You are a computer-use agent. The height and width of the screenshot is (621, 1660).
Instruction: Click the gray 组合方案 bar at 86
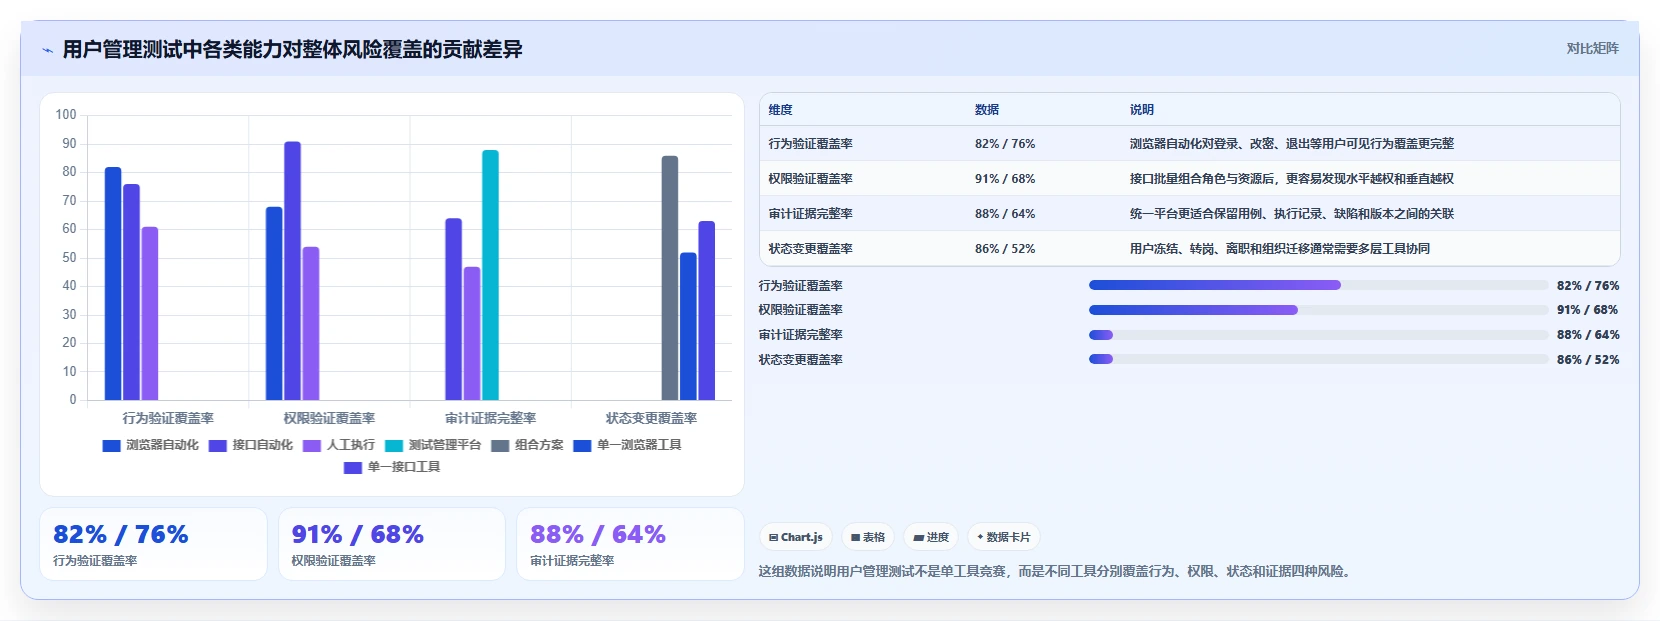pyautogui.click(x=670, y=278)
